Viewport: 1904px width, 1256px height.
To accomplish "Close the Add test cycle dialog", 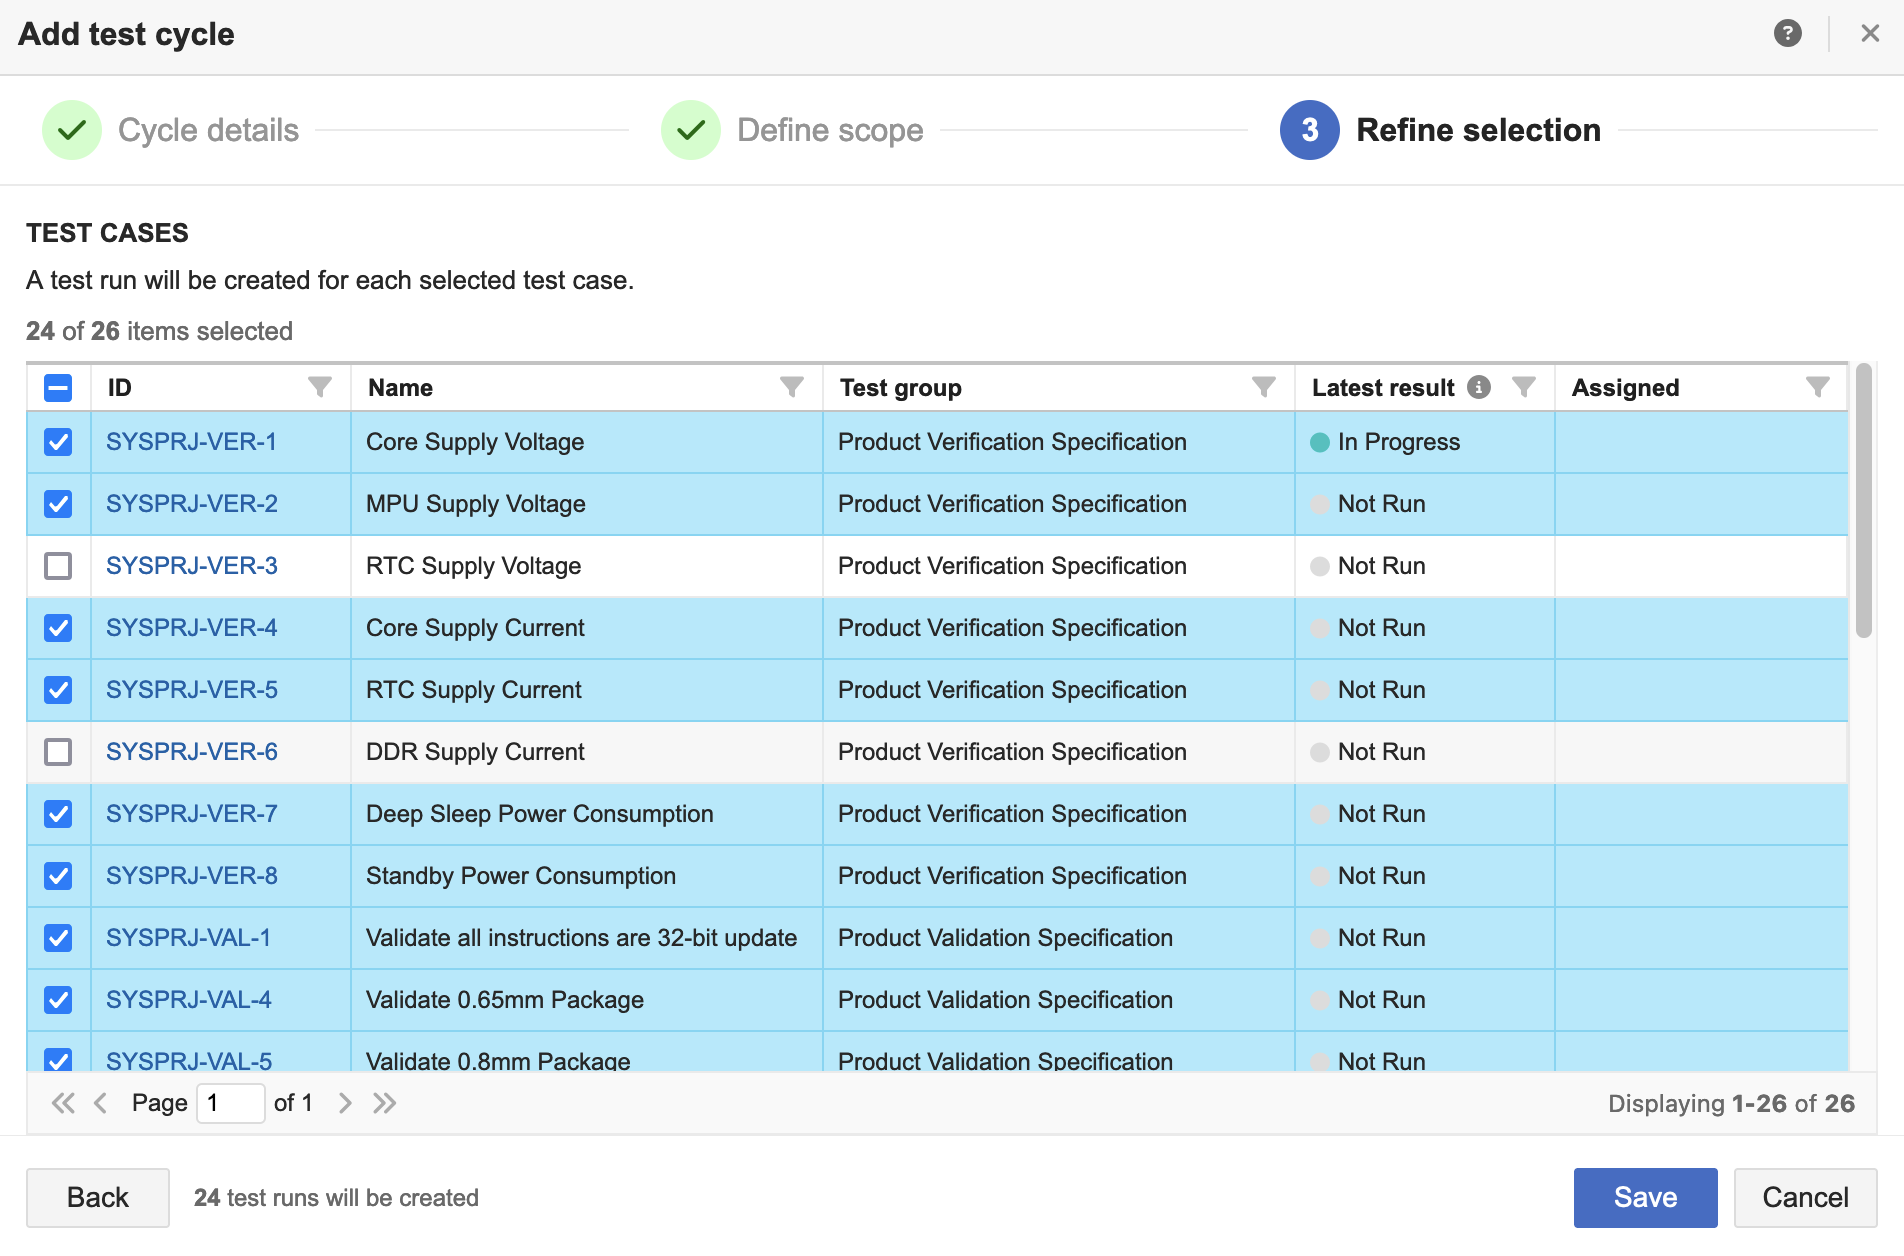I will click(x=1870, y=34).
